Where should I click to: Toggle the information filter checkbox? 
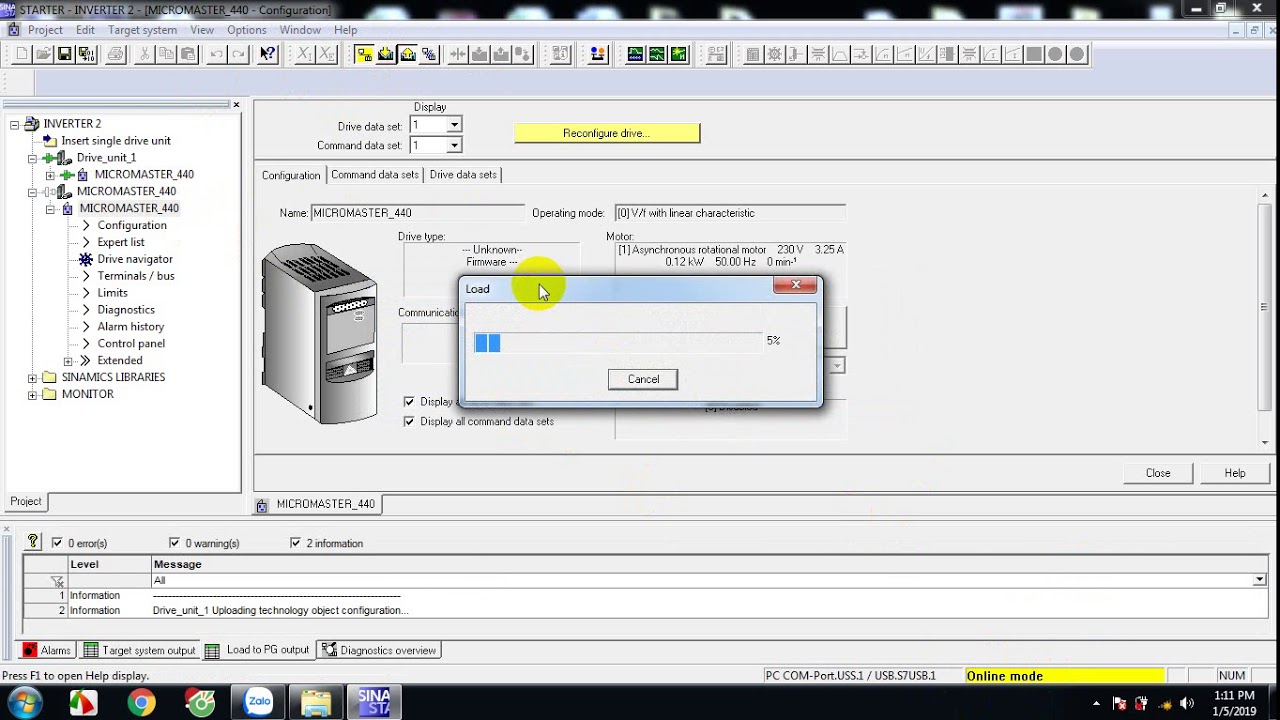pos(295,543)
